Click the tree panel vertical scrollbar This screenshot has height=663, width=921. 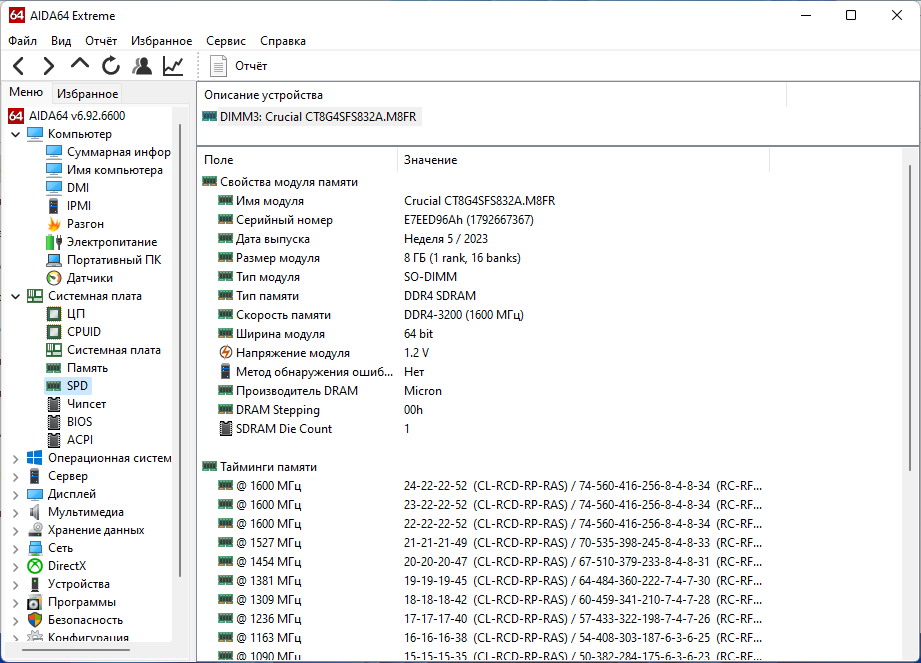(180, 349)
